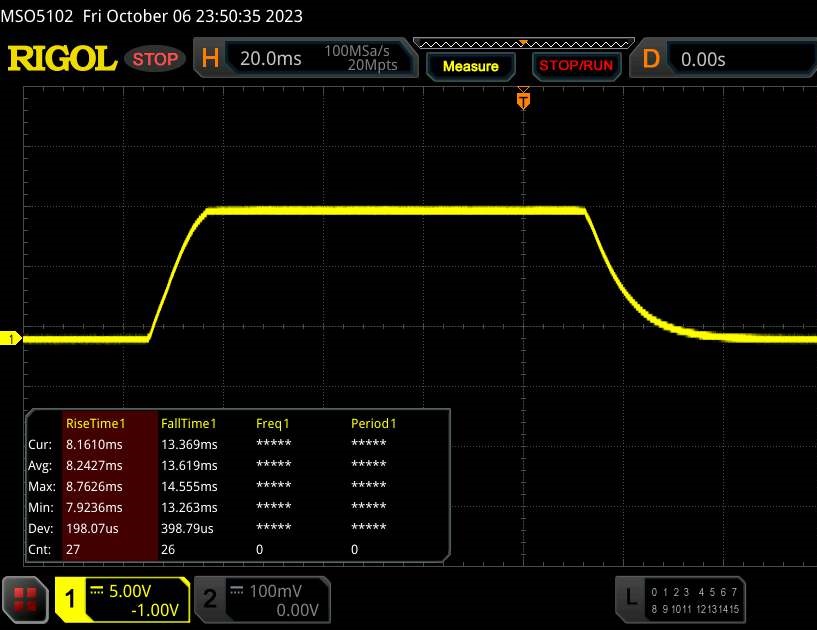Click the RIGOL logo
This screenshot has height=630, width=817.
tap(62, 58)
